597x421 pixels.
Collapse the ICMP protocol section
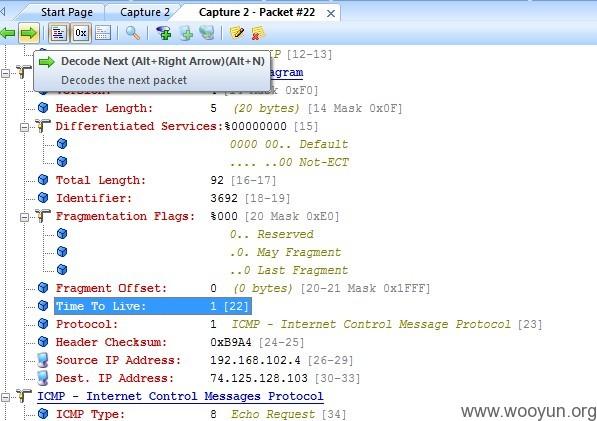(x=5, y=397)
